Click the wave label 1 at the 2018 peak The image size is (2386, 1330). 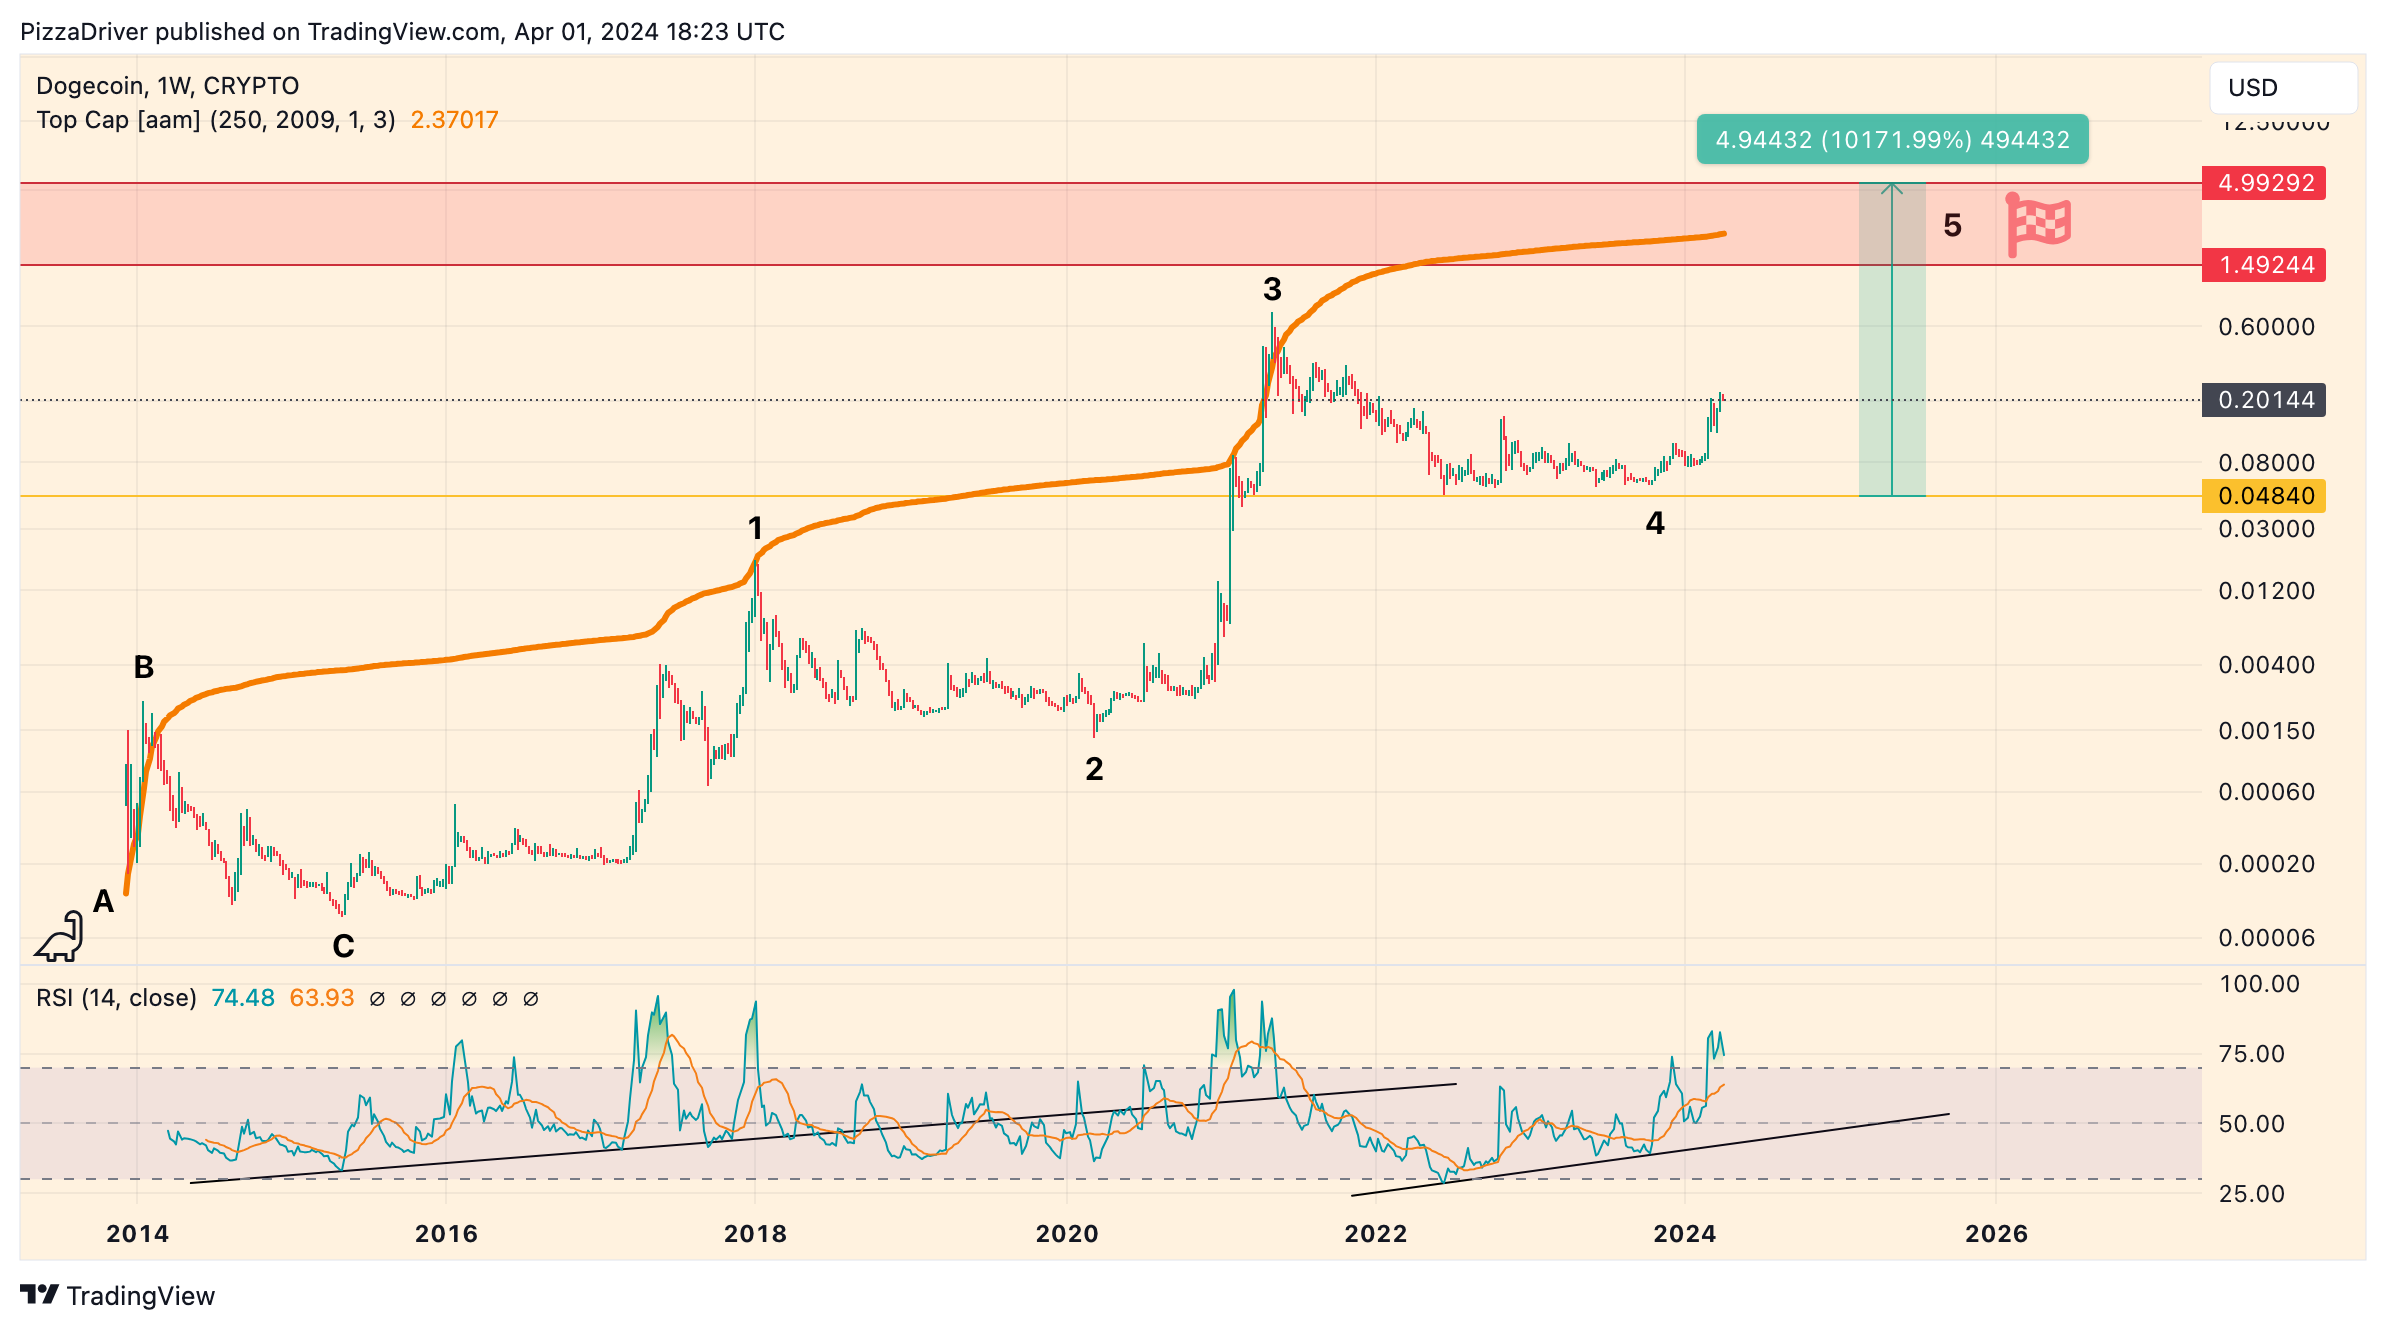tap(756, 528)
